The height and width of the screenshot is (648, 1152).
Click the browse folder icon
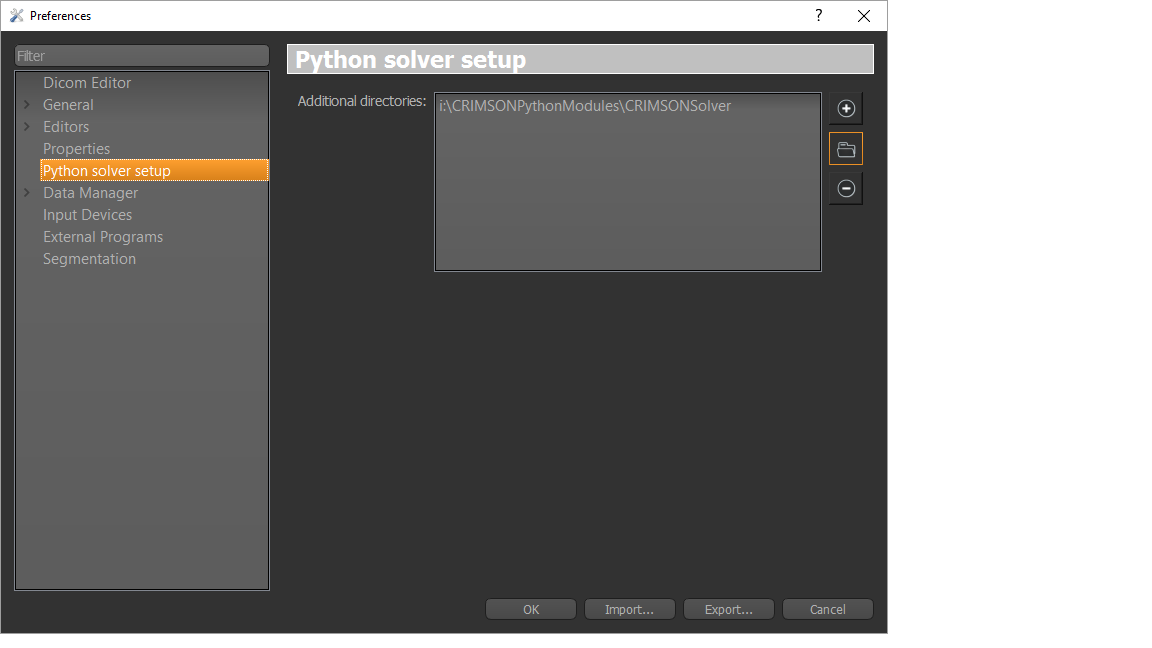[846, 149]
